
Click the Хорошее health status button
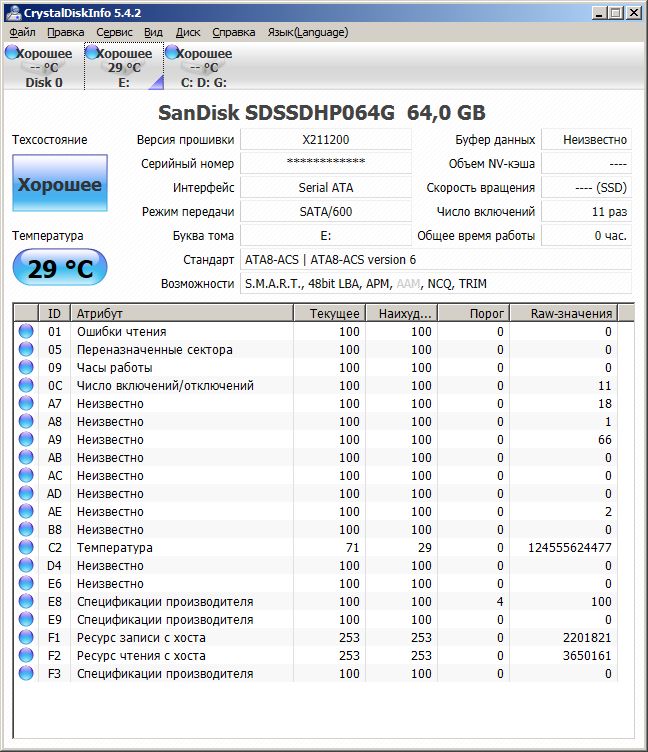(x=60, y=183)
